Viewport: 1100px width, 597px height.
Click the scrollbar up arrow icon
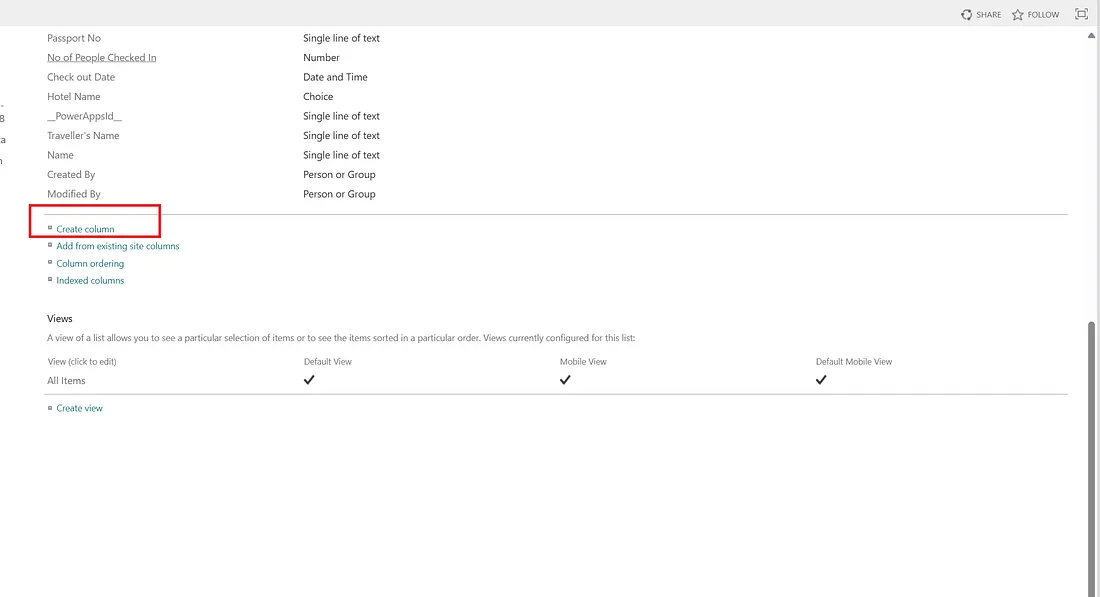(x=1092, y=33)
